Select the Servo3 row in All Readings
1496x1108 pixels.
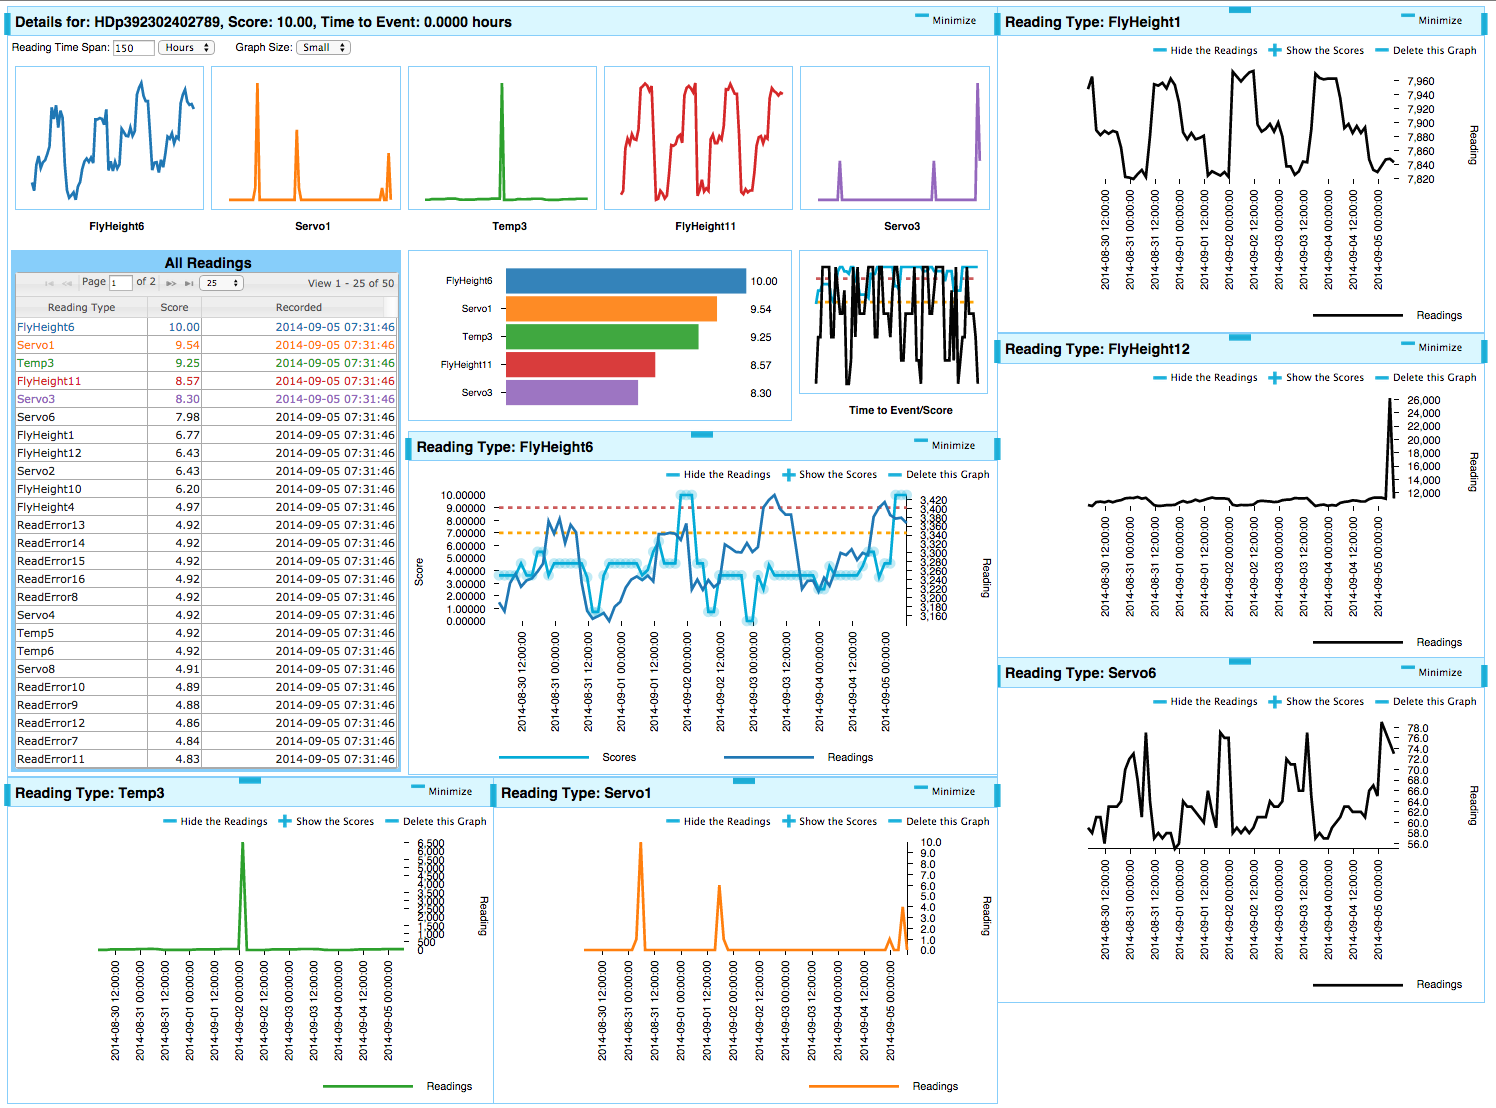(x=206, y=399)
